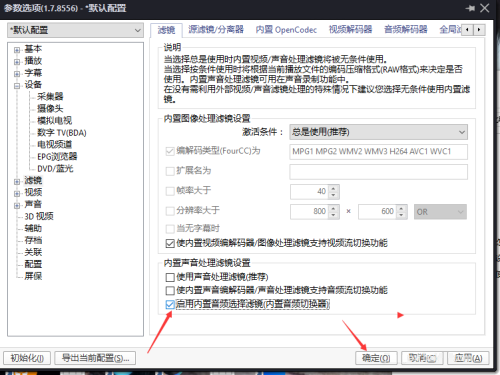Screen dimensions: 500x375
Task: Select 摄像头 in the settings tree
Action: [50, 109]
